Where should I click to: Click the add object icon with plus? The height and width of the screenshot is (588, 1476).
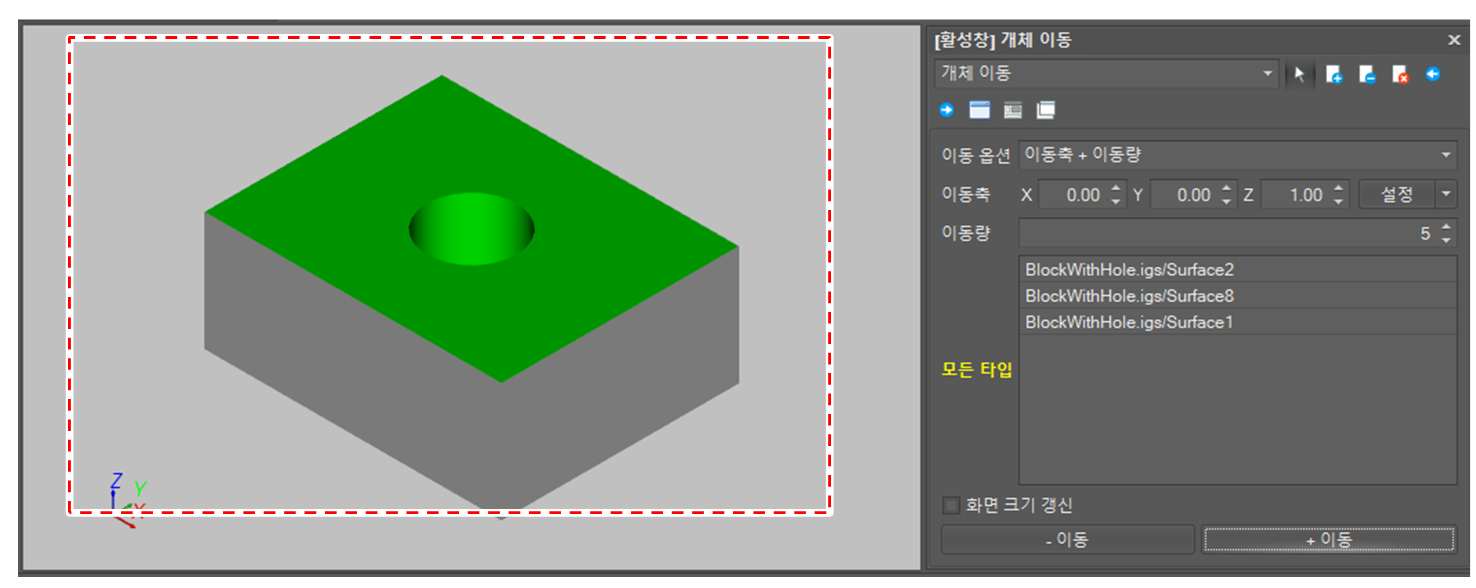1334,75
